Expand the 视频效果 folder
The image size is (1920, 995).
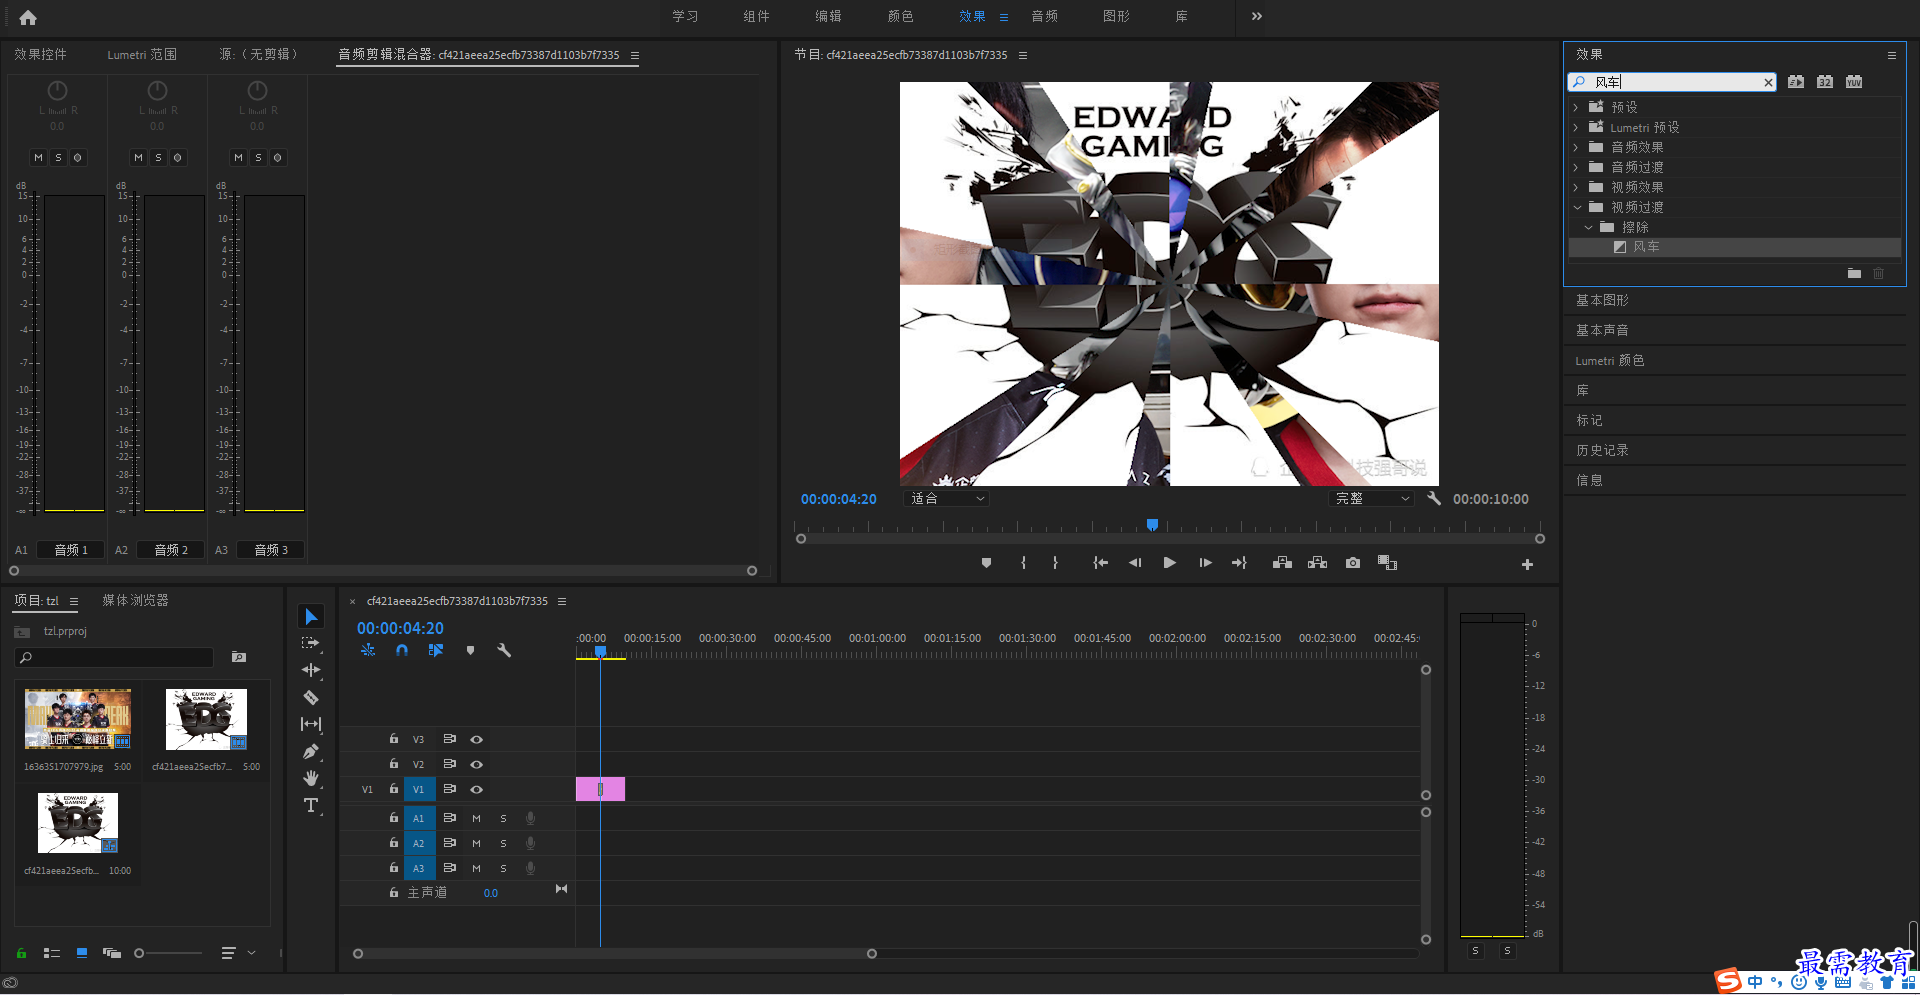point(1576,187)
